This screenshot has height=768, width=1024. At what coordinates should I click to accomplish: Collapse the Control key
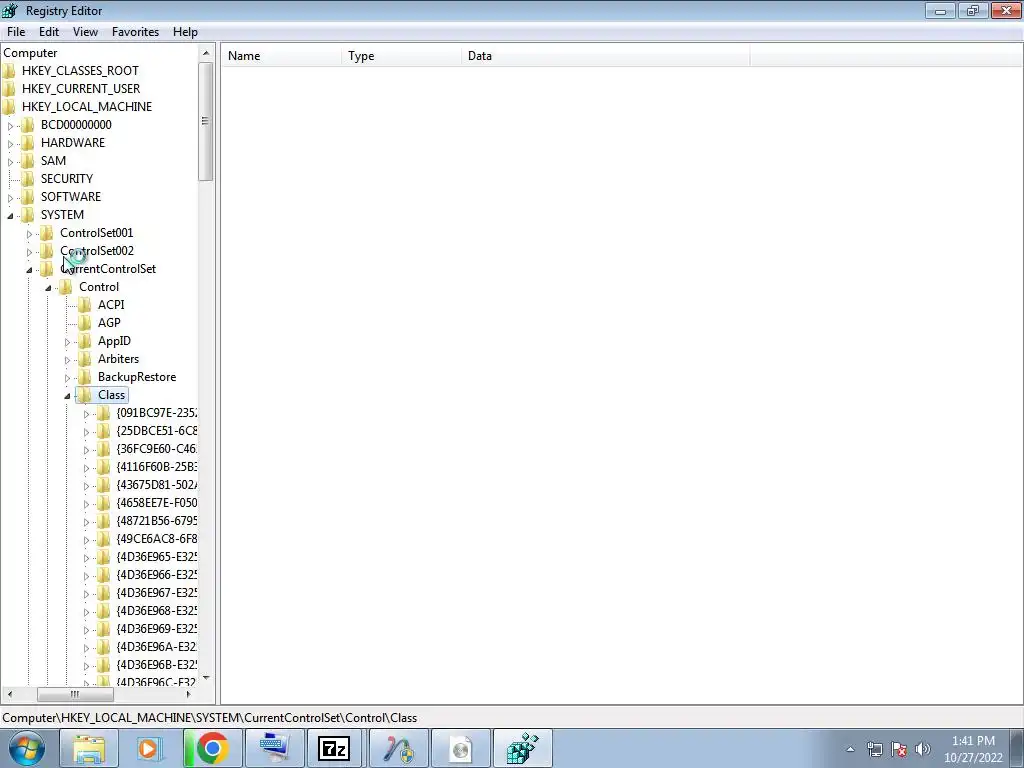click(x=48, y=287)
